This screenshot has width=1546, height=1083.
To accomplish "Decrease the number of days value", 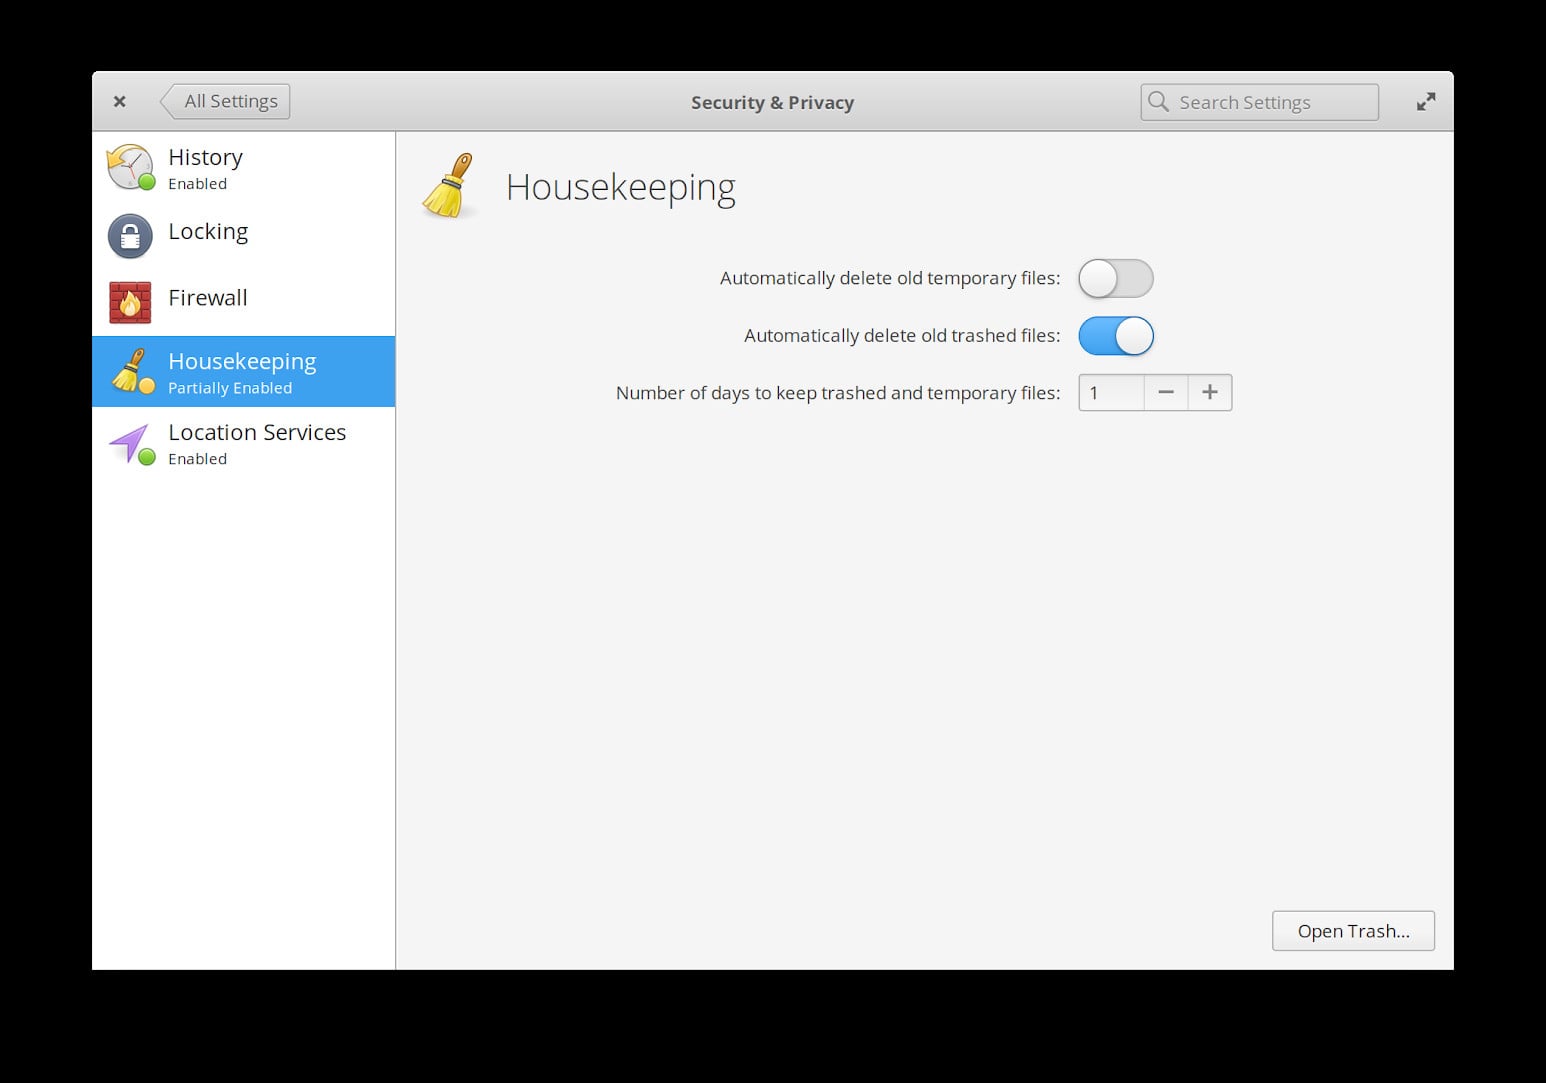I will (x=1165, y=392).
